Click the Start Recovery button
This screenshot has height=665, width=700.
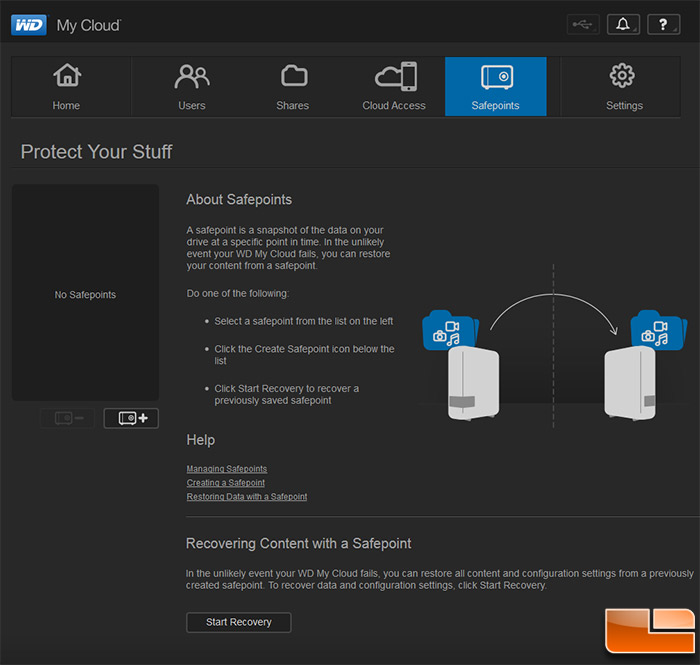click(239, 622)
